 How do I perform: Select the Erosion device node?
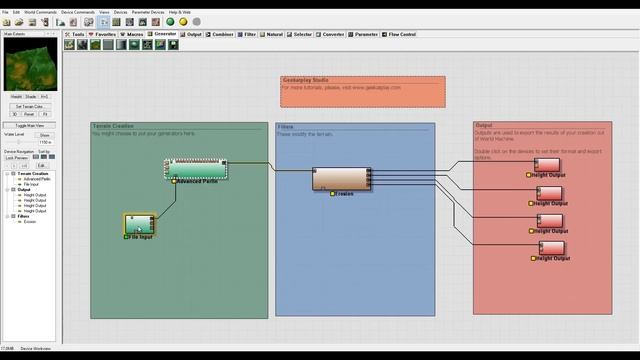pos(342,179)
